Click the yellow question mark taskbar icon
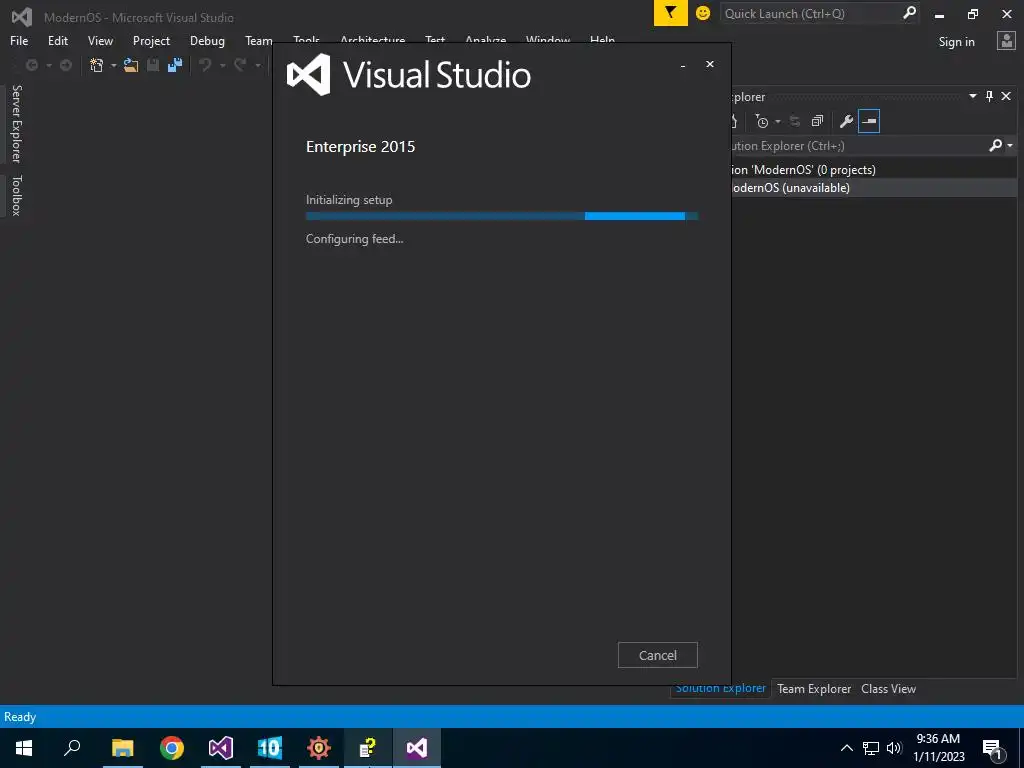1024x768 pixels. (368, 747)
